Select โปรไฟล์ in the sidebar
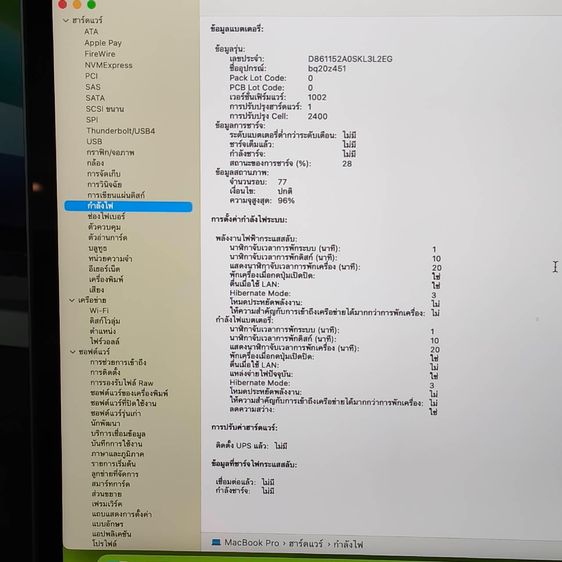 (104, 543)
